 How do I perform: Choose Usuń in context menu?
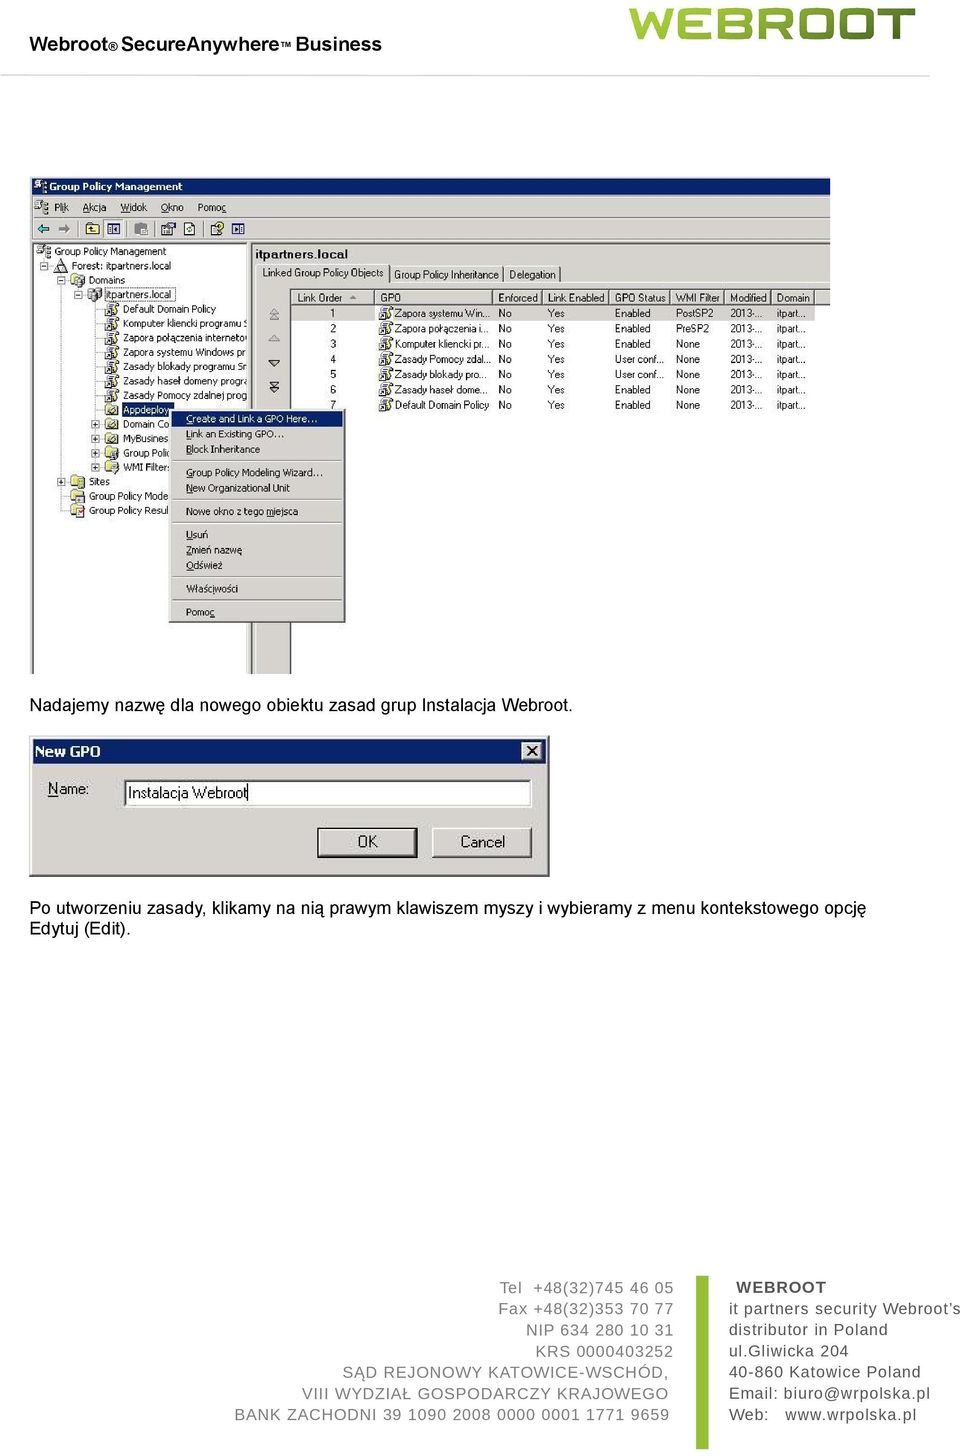(257, 535)
